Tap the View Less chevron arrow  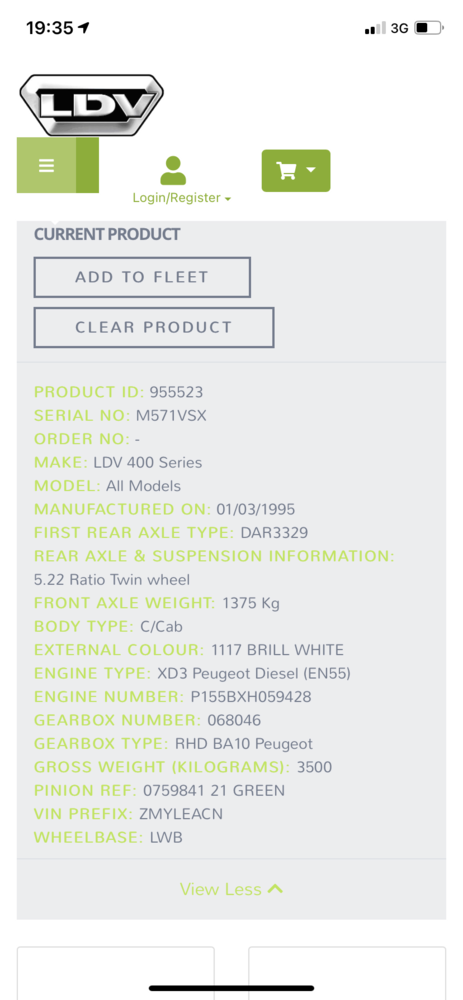(x=276, y=888)
